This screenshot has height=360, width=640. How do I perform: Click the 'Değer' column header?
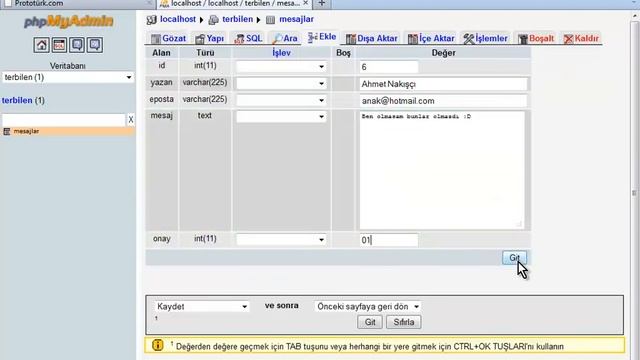[x=443, y=53]
